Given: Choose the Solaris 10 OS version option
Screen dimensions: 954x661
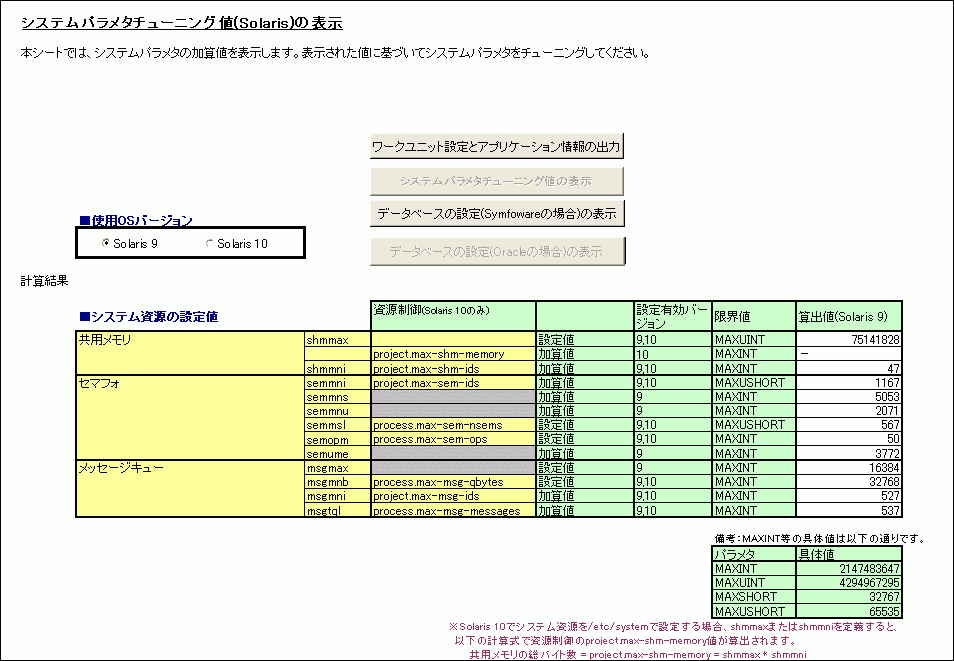Looking at the screenshot, I should pyautogui.click(x=211, y=243).
